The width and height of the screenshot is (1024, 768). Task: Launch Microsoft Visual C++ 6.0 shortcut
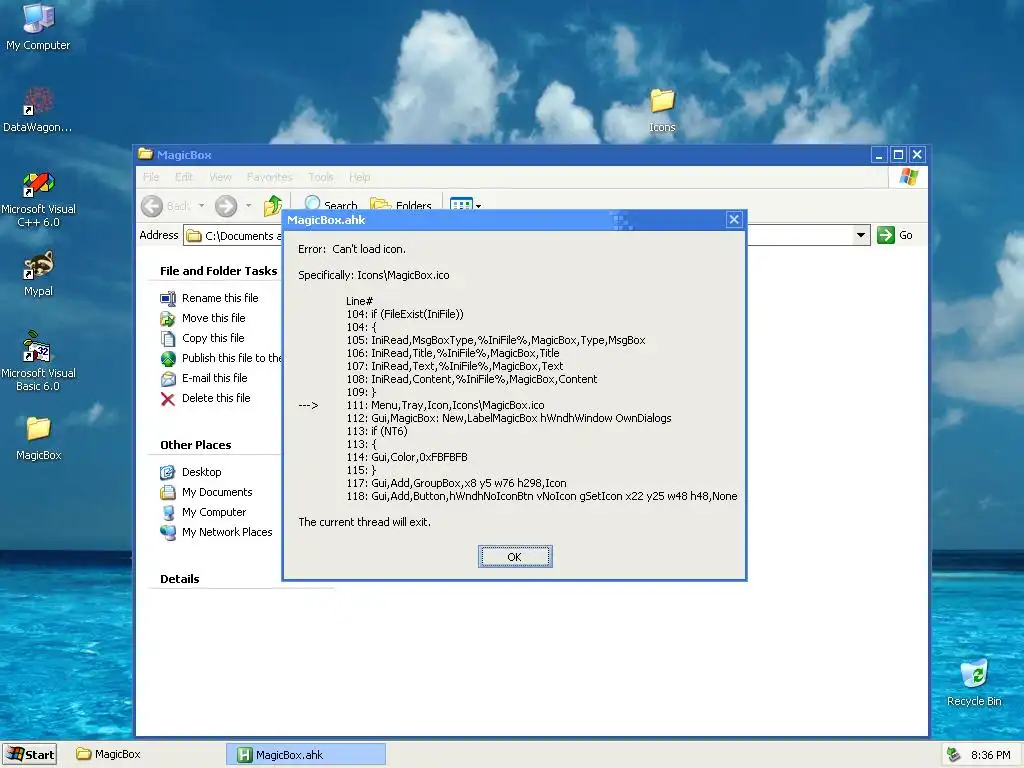(x=38, y=199)
